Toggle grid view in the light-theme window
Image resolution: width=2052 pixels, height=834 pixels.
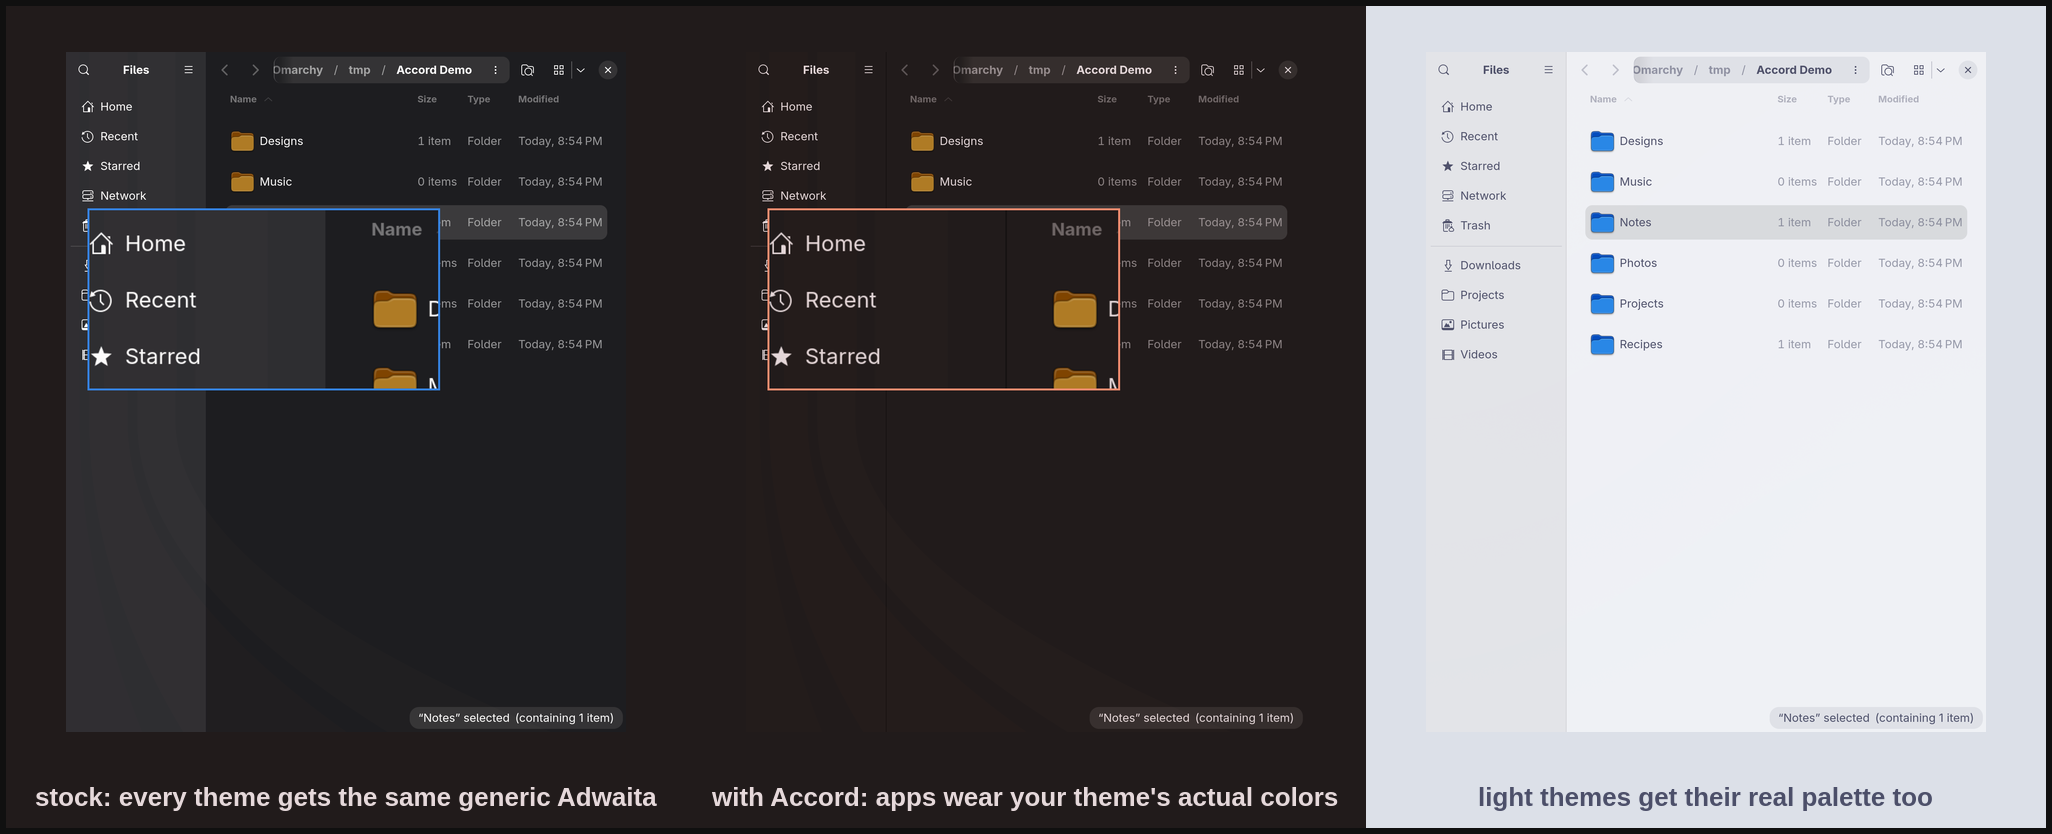tap(1918, 70)
